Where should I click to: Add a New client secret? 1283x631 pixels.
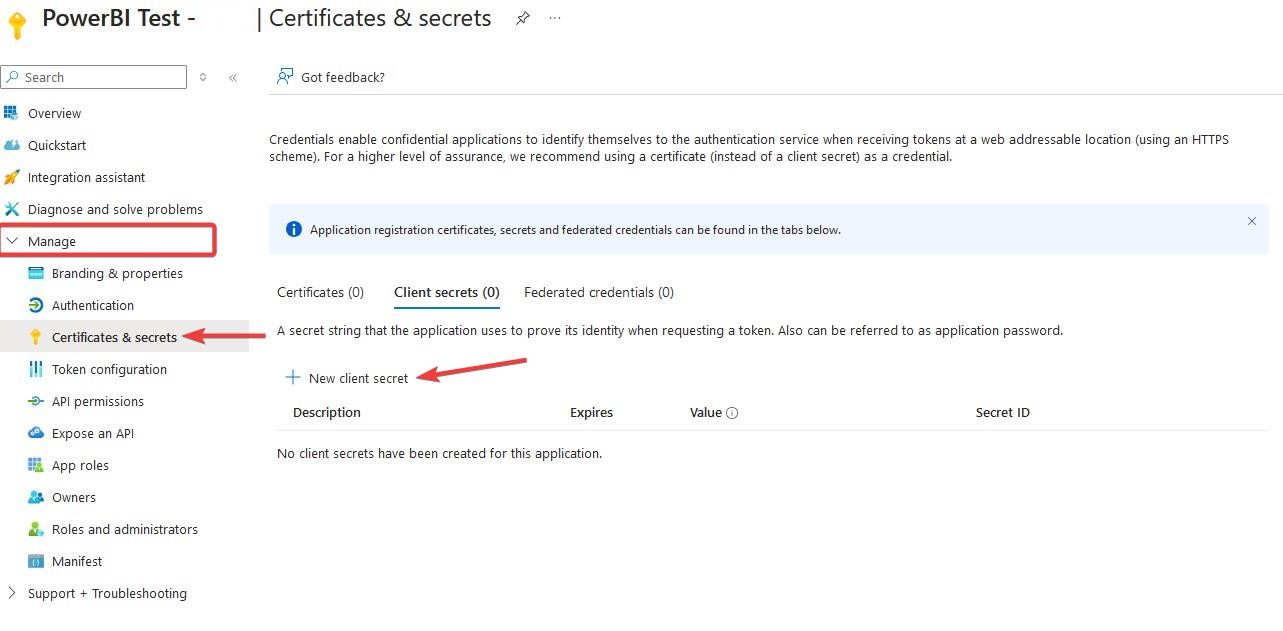(x=348, y=378)
